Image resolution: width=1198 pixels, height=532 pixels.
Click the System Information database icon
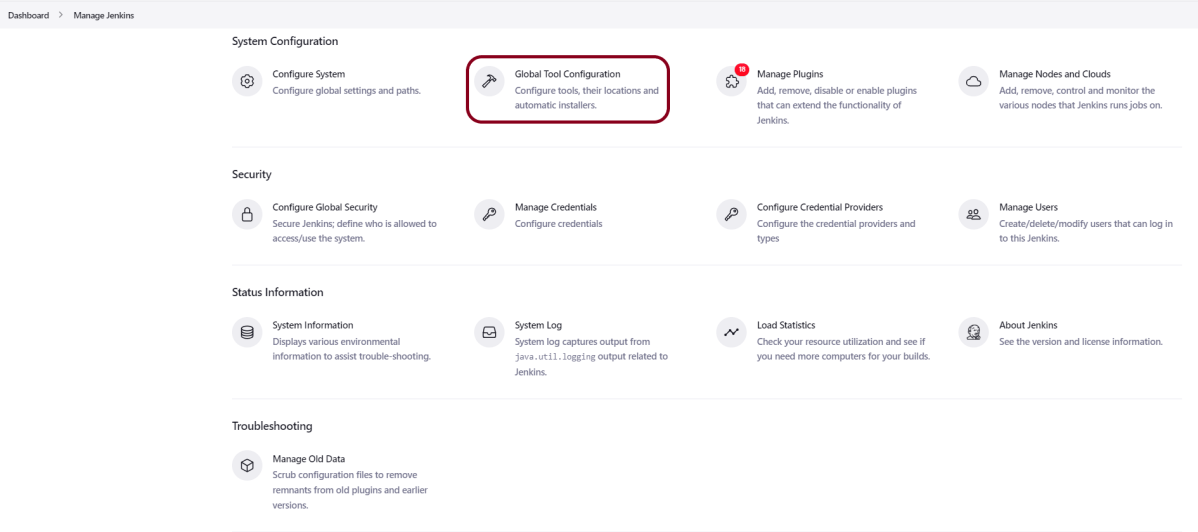click(247, 332)
